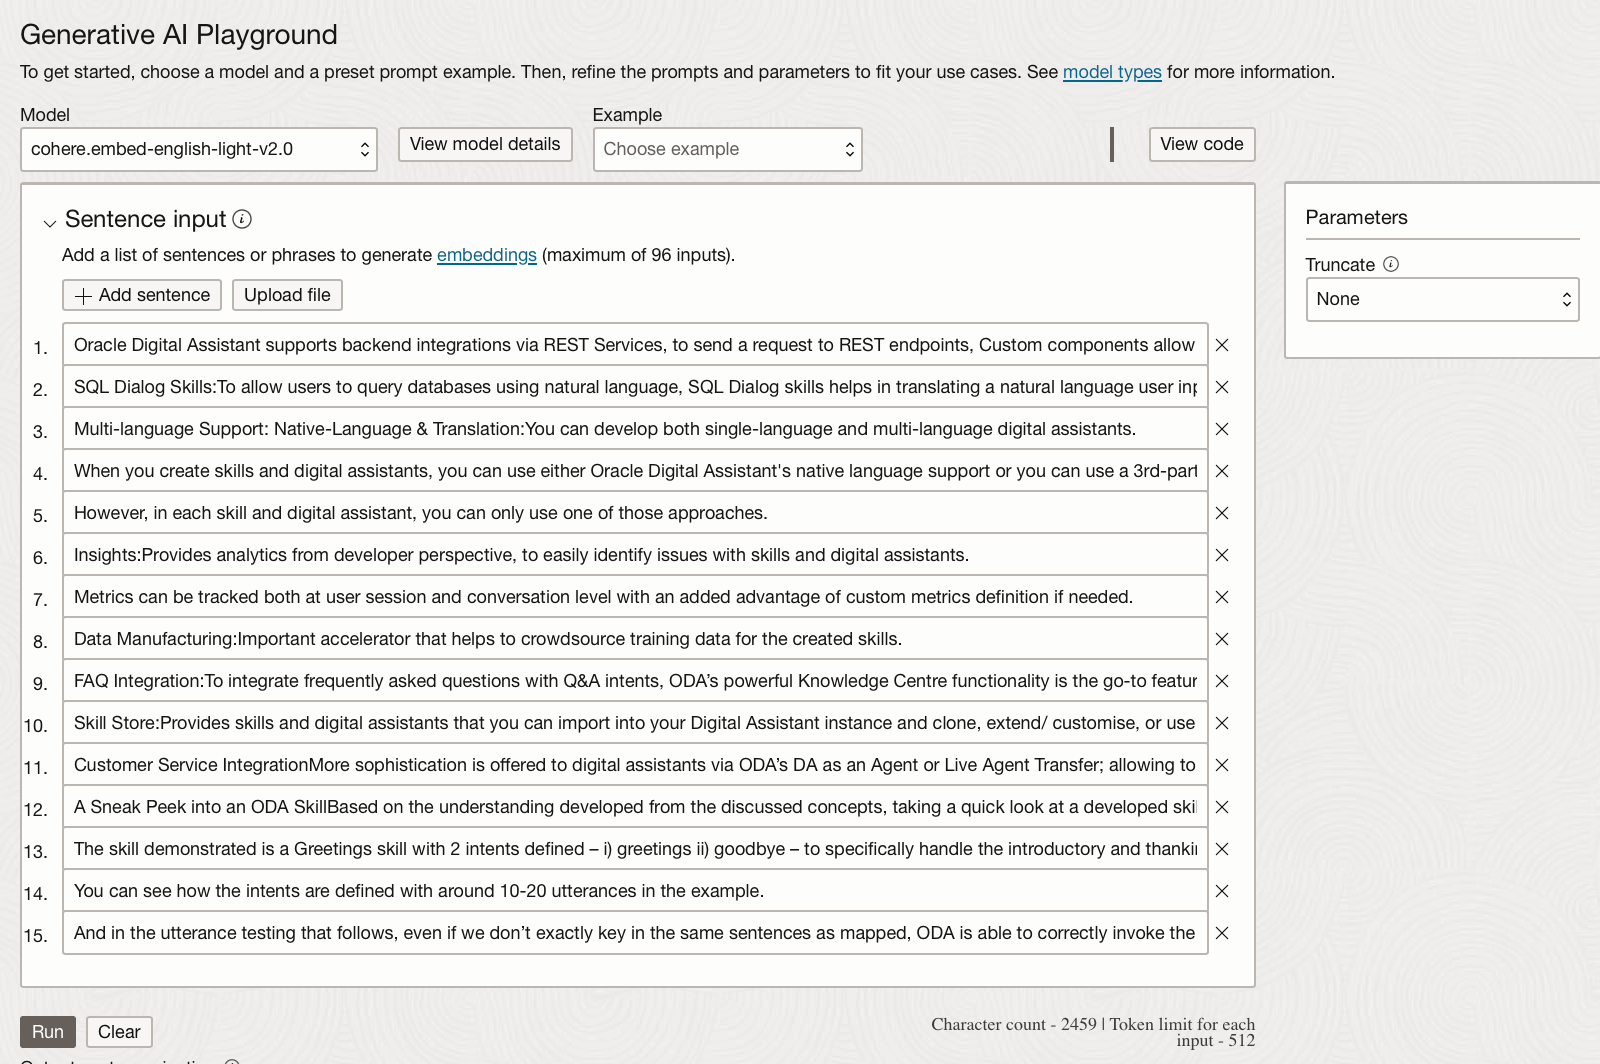Edit sentence 14 about intent utterances
1600x1064 pixels.
[633, 890]
